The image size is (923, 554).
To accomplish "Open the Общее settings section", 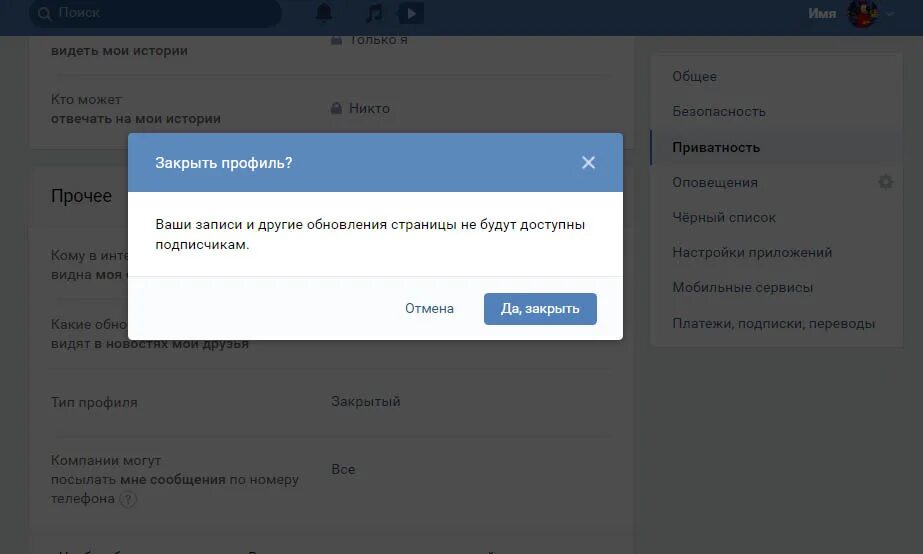I will point(695,77).
